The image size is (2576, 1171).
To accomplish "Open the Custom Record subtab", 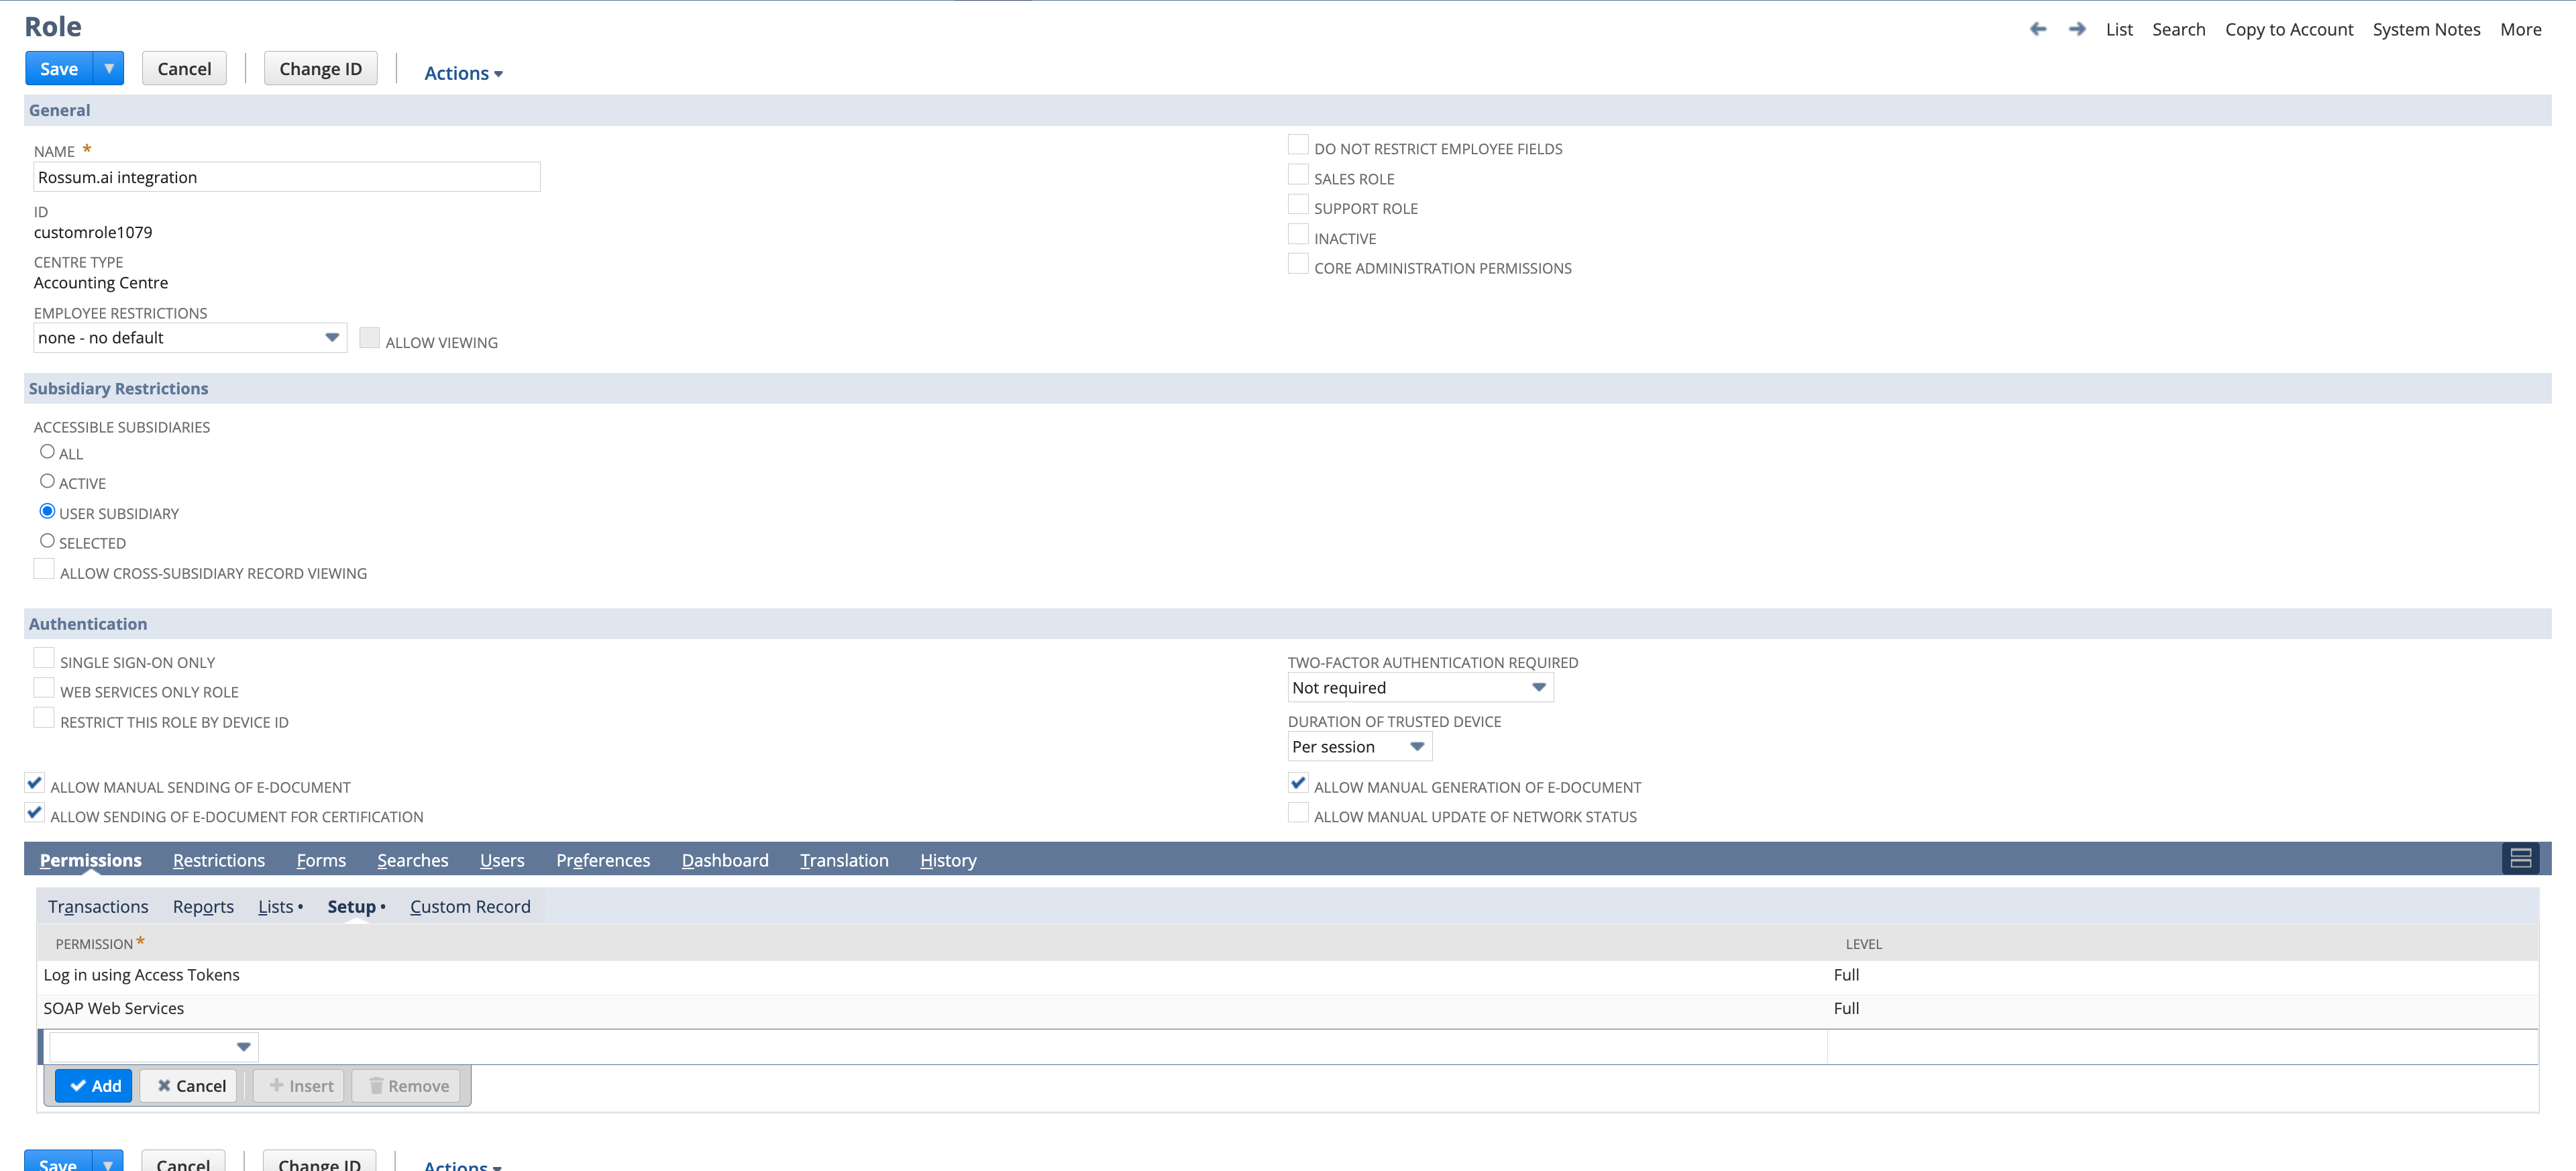I will pyautogui.click(x=470, y=906).
